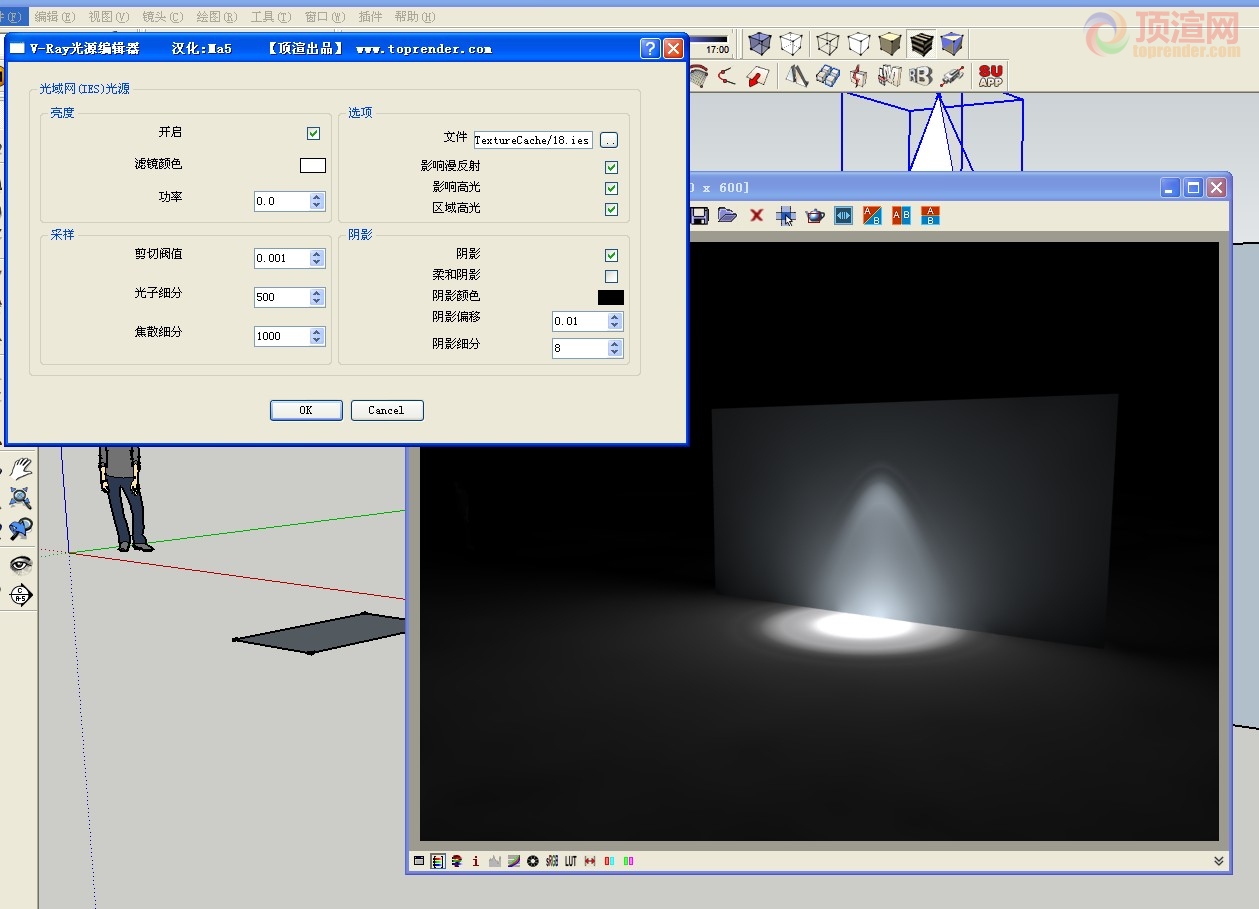Click the 文件 IES file path field
The height and width of the screenshot is (909, 1259).
(533, 140)
